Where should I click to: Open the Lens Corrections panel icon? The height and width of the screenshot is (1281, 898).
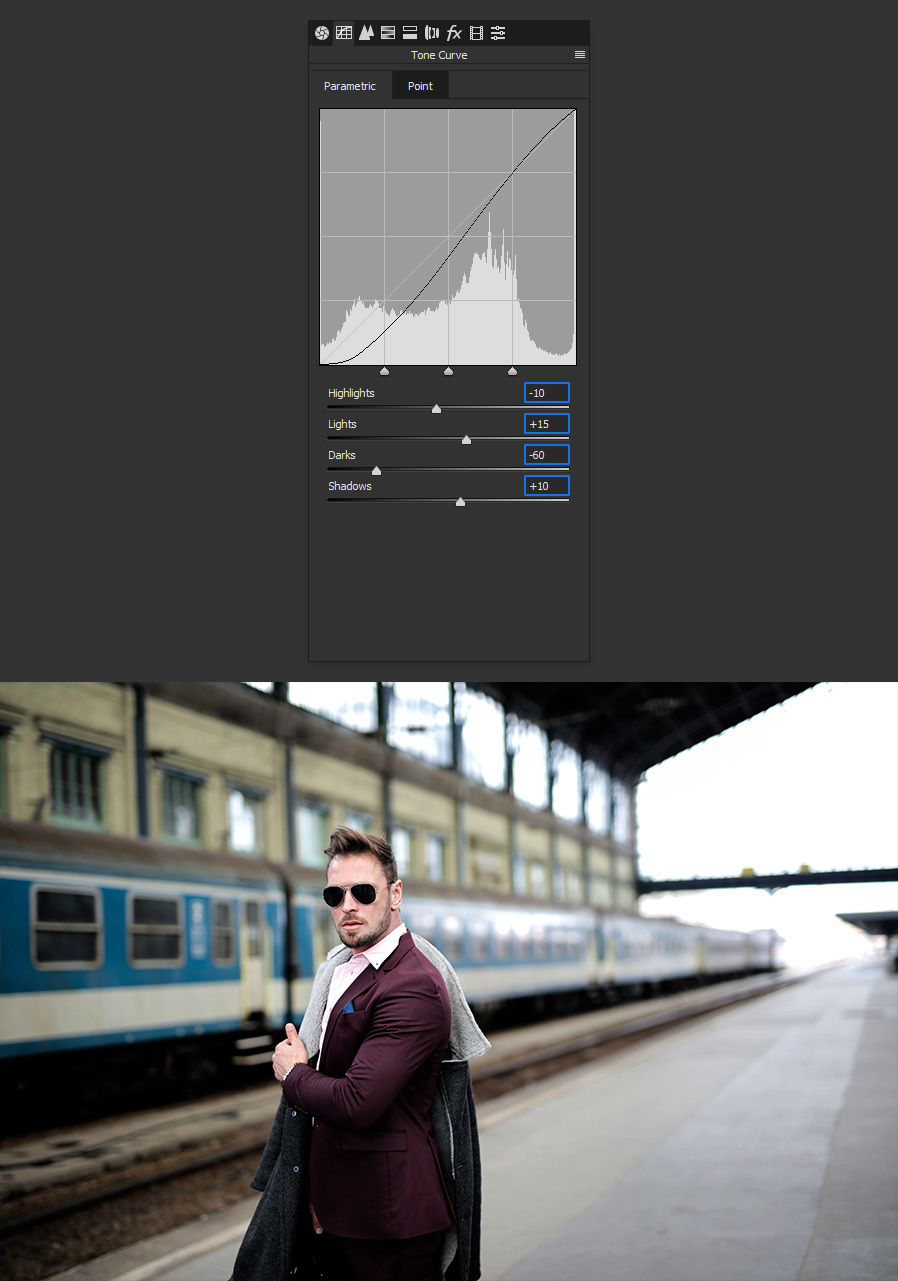coord(432,33)
